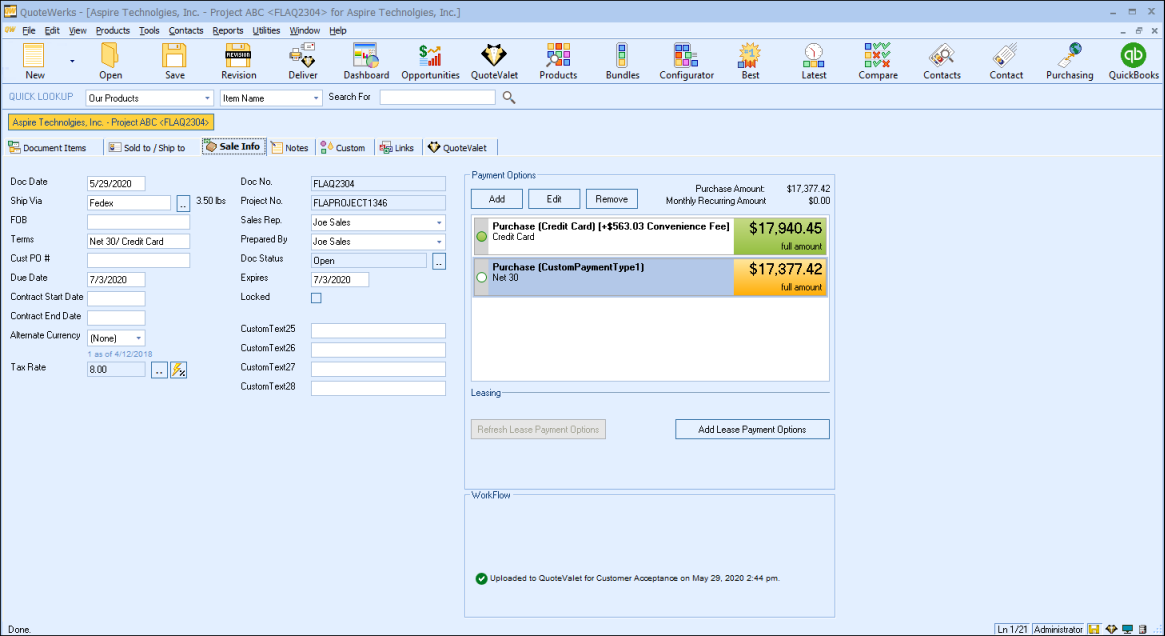
Task: Open the Reports menu
Action: pyautogui.click(x=228, y=31)
